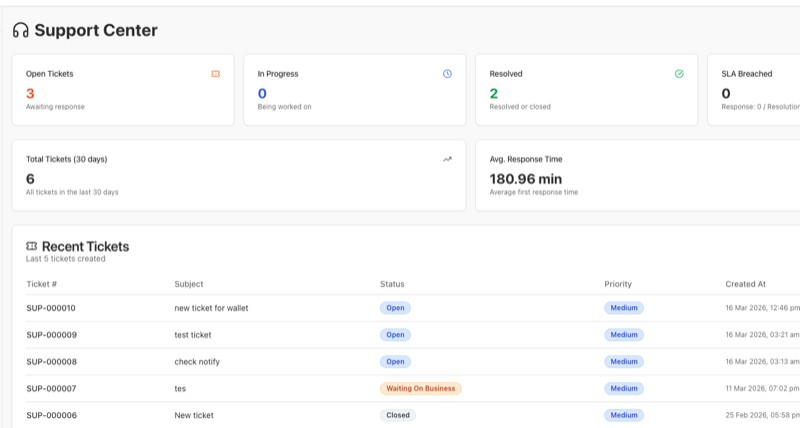Click the Recent Tickets heading
This screenshot has height=428, width=800.
pyautogui.click(x=85, y=246)
